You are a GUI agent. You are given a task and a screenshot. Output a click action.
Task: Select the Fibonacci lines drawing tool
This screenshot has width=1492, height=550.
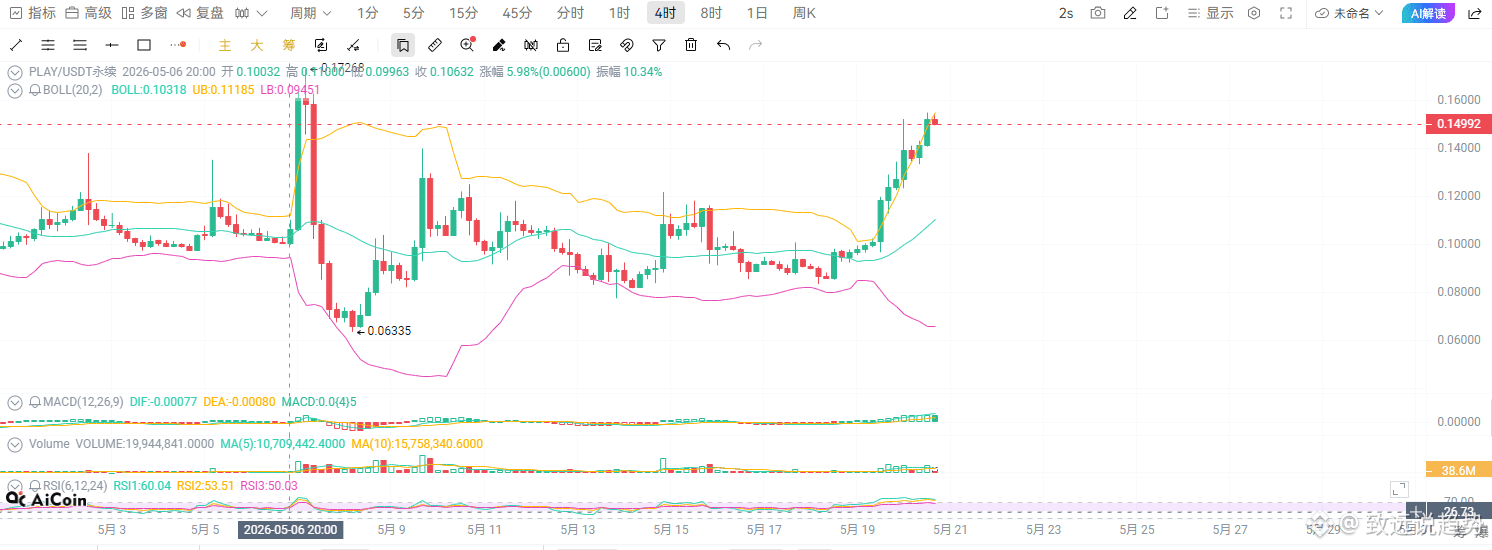pyautogui.click(x=79, y=45)
